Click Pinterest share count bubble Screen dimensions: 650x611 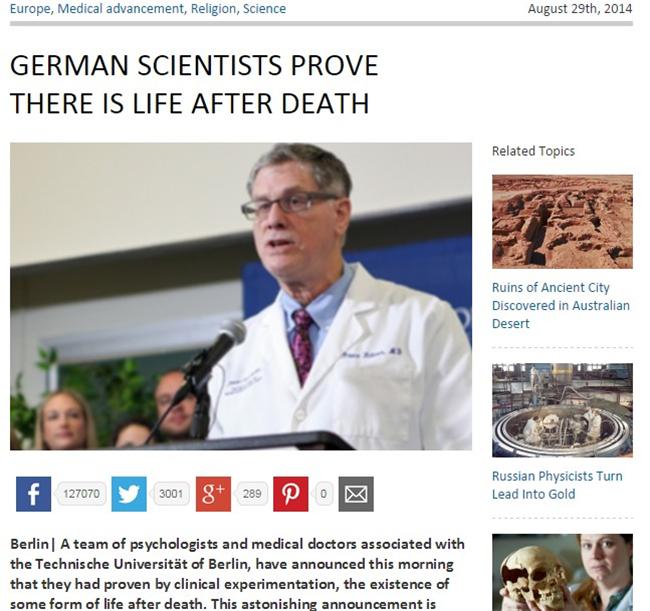323,494
